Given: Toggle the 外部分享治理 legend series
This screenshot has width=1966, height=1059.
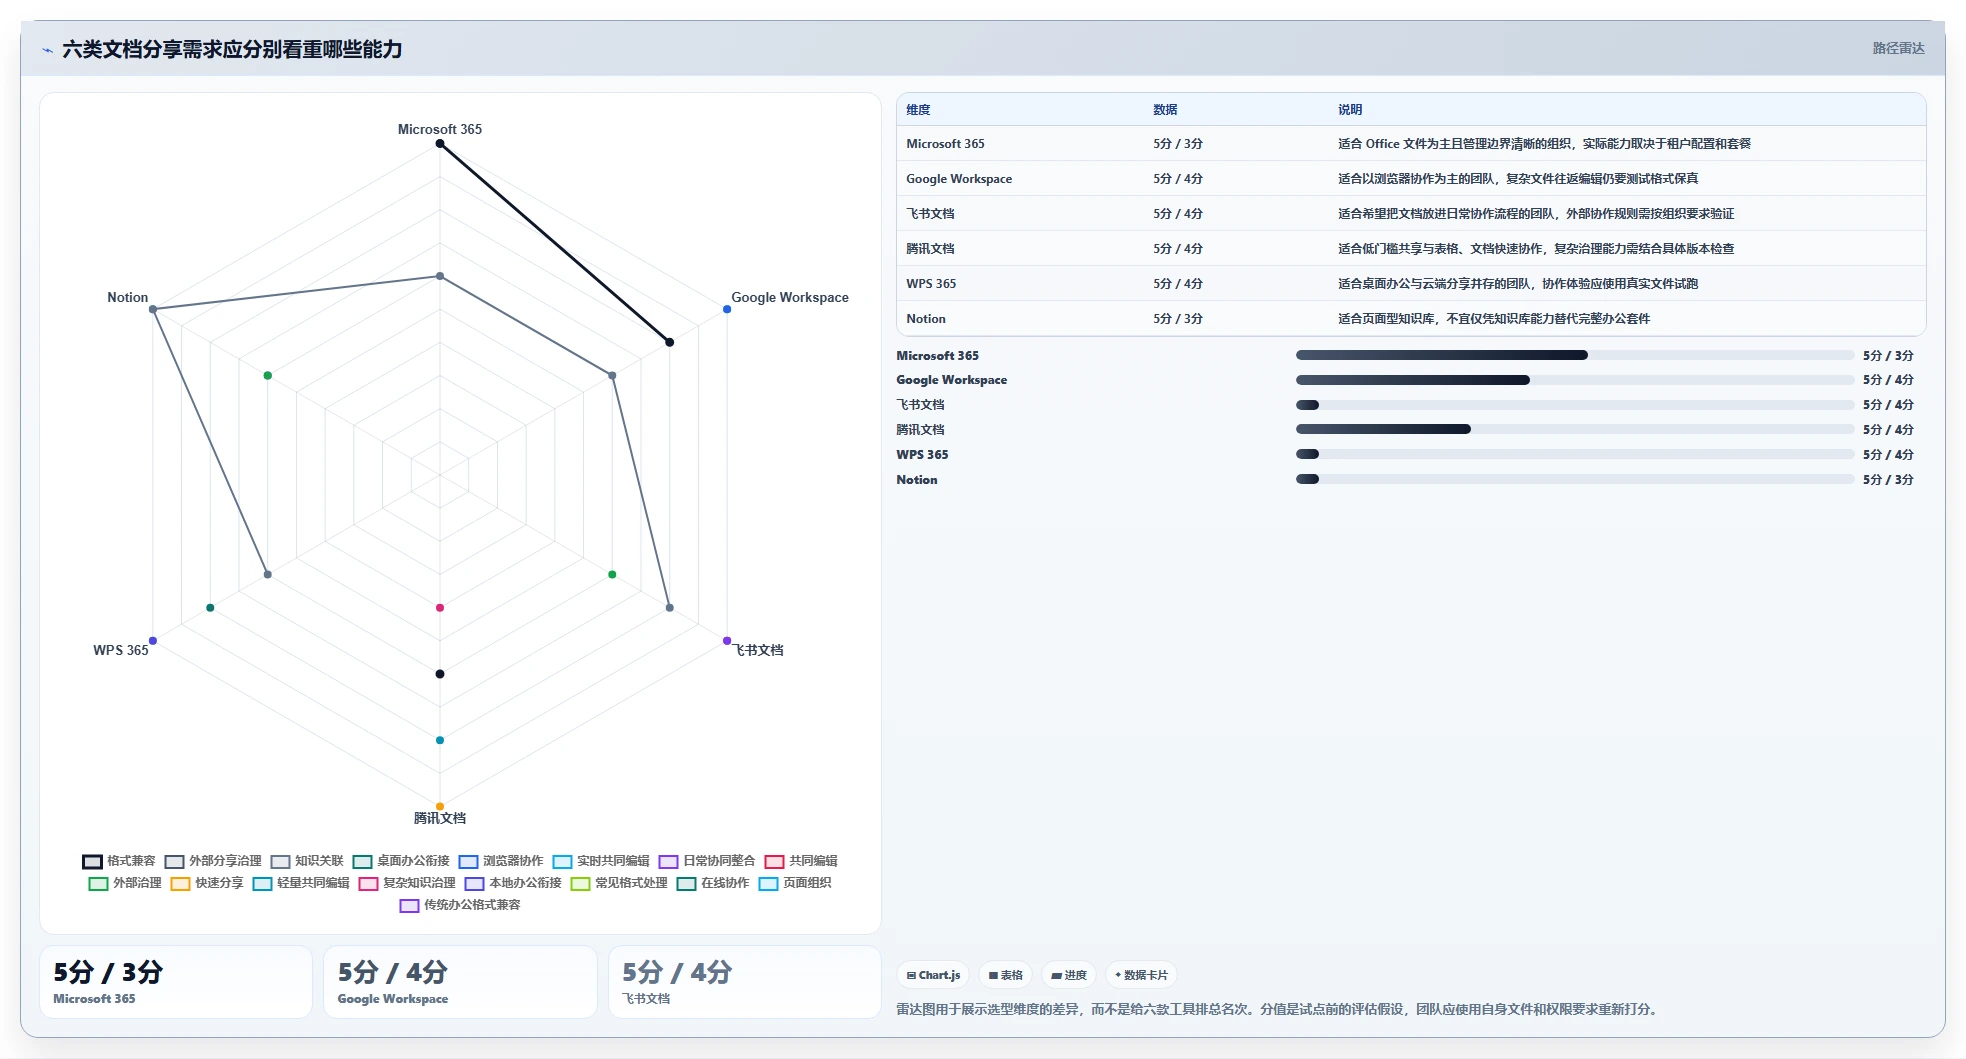Looking at the screenshot, I should tap(213, 861).
